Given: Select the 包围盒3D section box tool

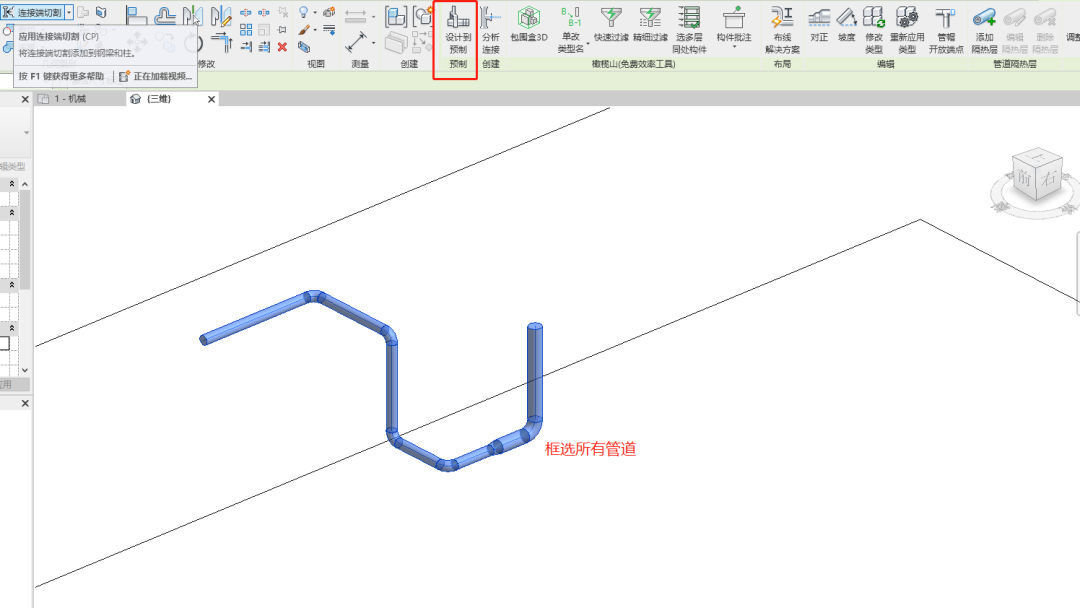Looking at the screenshot, I should [x=528, y=24].
